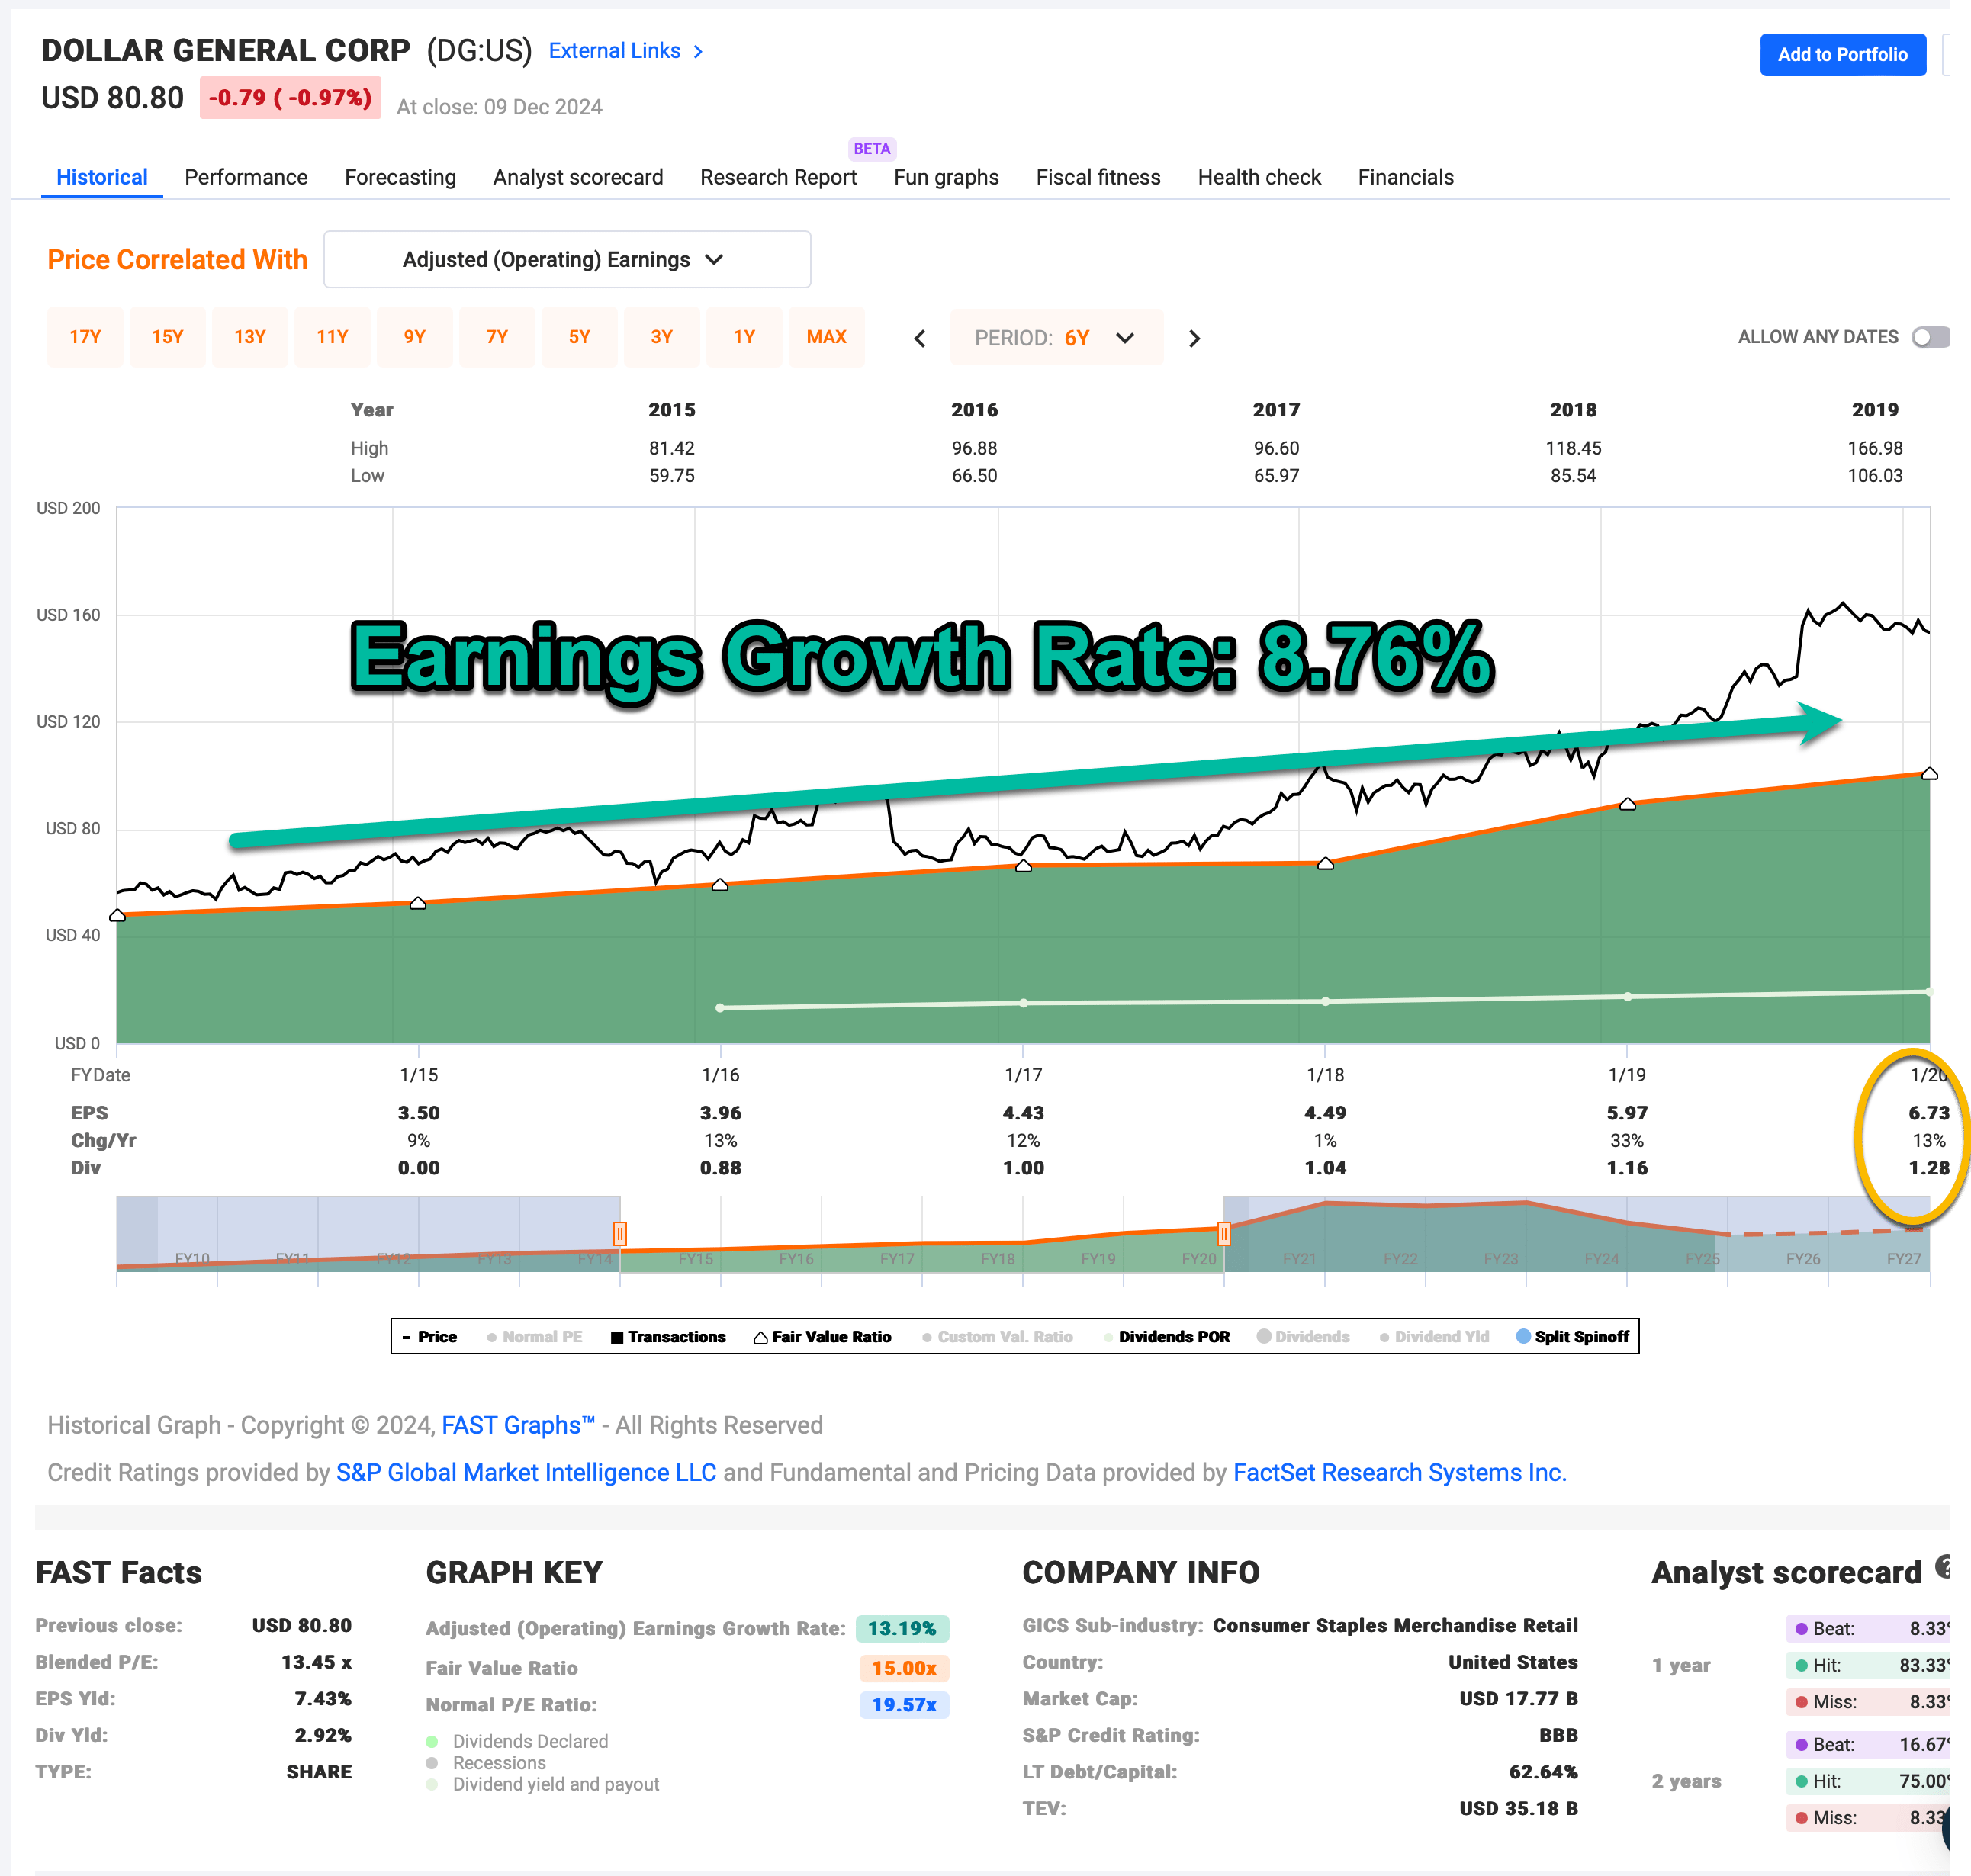Click the Transactions black square legend icon

pyautogui.click(x=617, y=1337)
